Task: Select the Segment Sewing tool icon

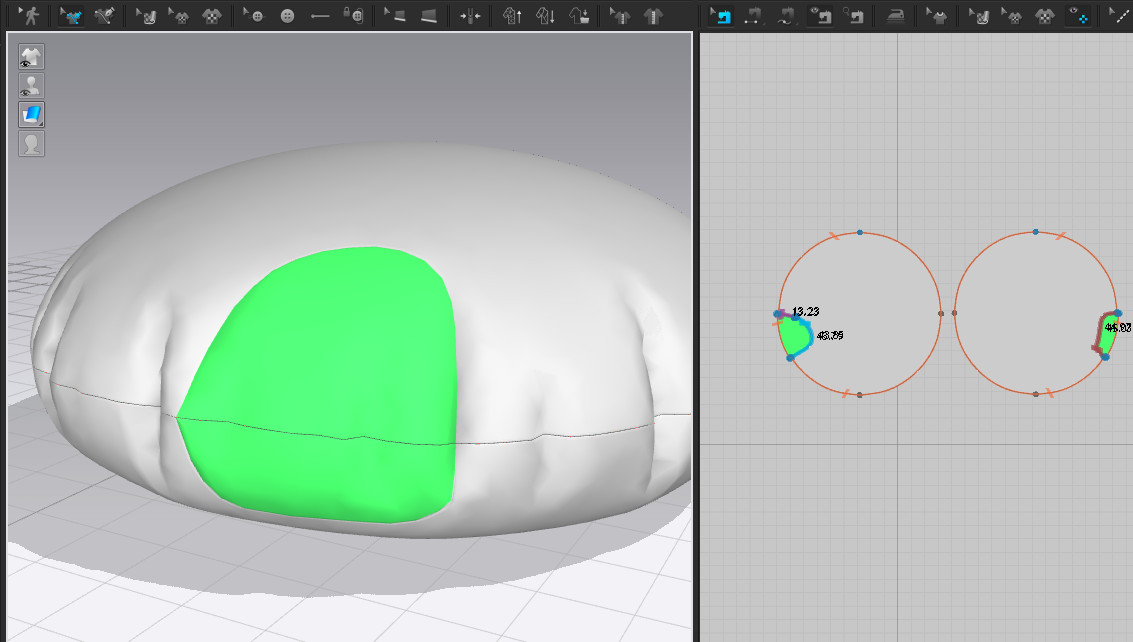Action: coord(753,16)
